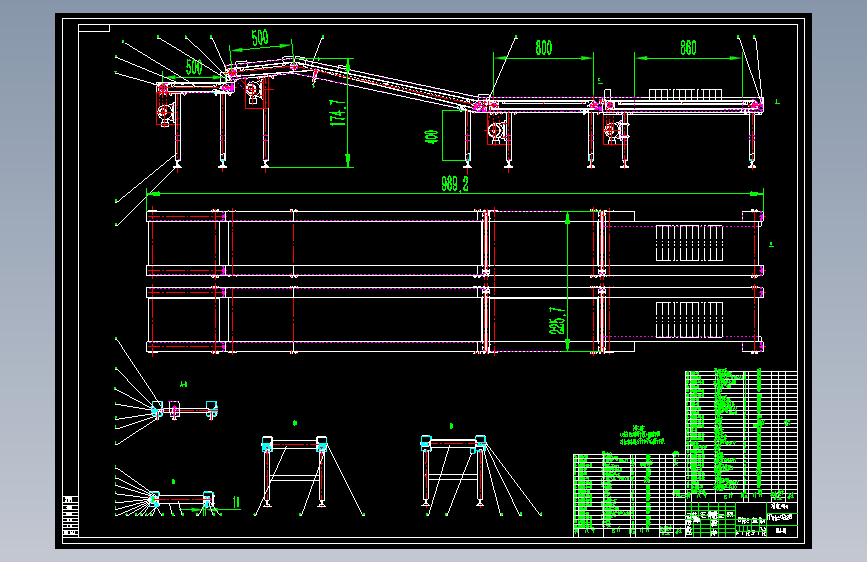The height and width of the screenshot is (562, 867).
Task: Click the small 11 dimension text
Action: click(x=236, y=502)
